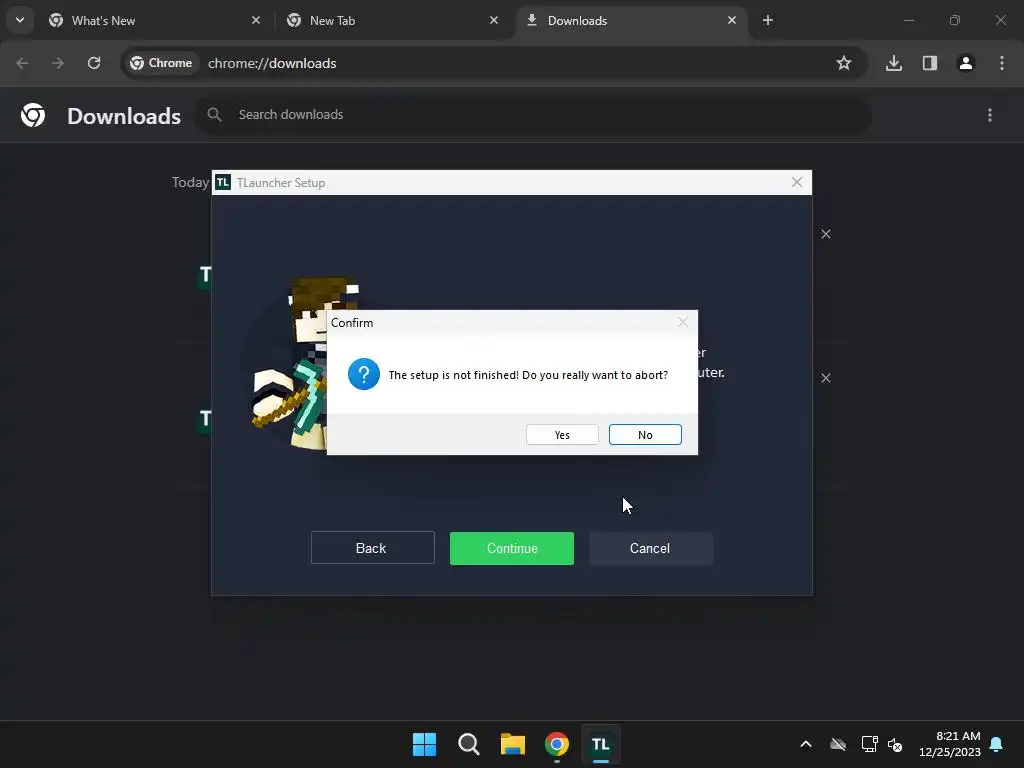The image size is (1024, 768).
Task: Click No in the Confirm dialog
Action: 645,435
